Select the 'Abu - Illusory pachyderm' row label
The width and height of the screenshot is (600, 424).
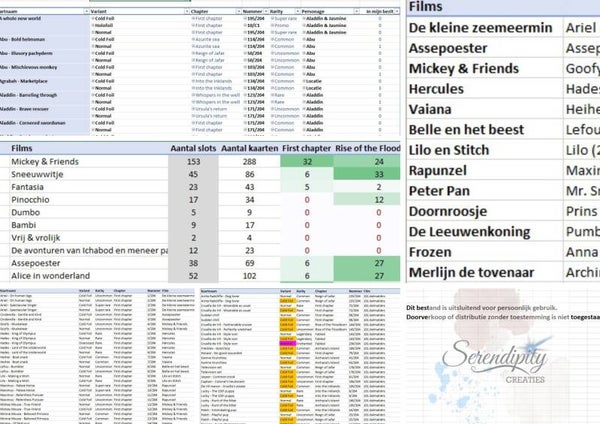pyautogui.click(x=26, y=53)
